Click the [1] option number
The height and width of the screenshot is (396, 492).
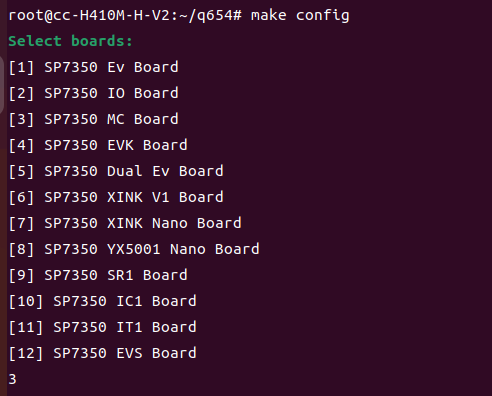pos(21,67)
